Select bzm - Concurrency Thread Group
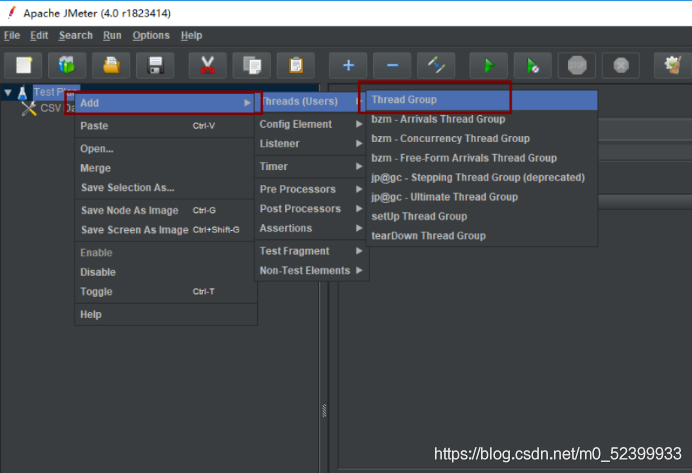 (482, 139)
